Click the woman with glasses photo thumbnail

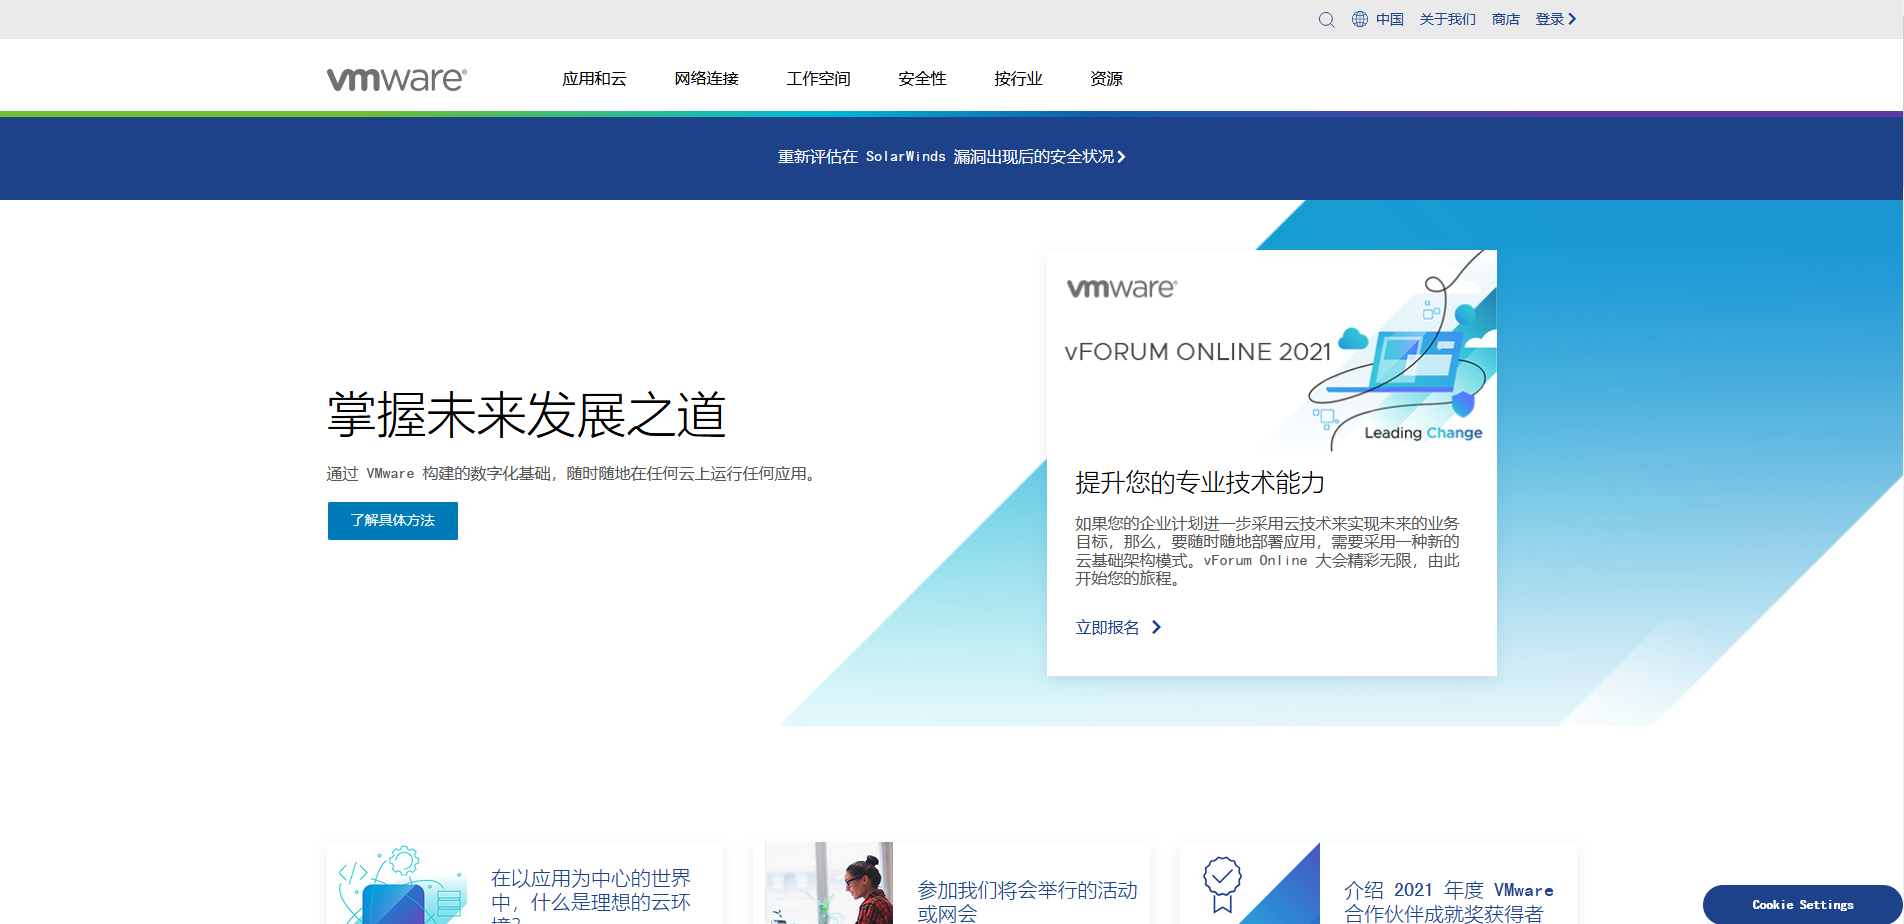point(829,883)
